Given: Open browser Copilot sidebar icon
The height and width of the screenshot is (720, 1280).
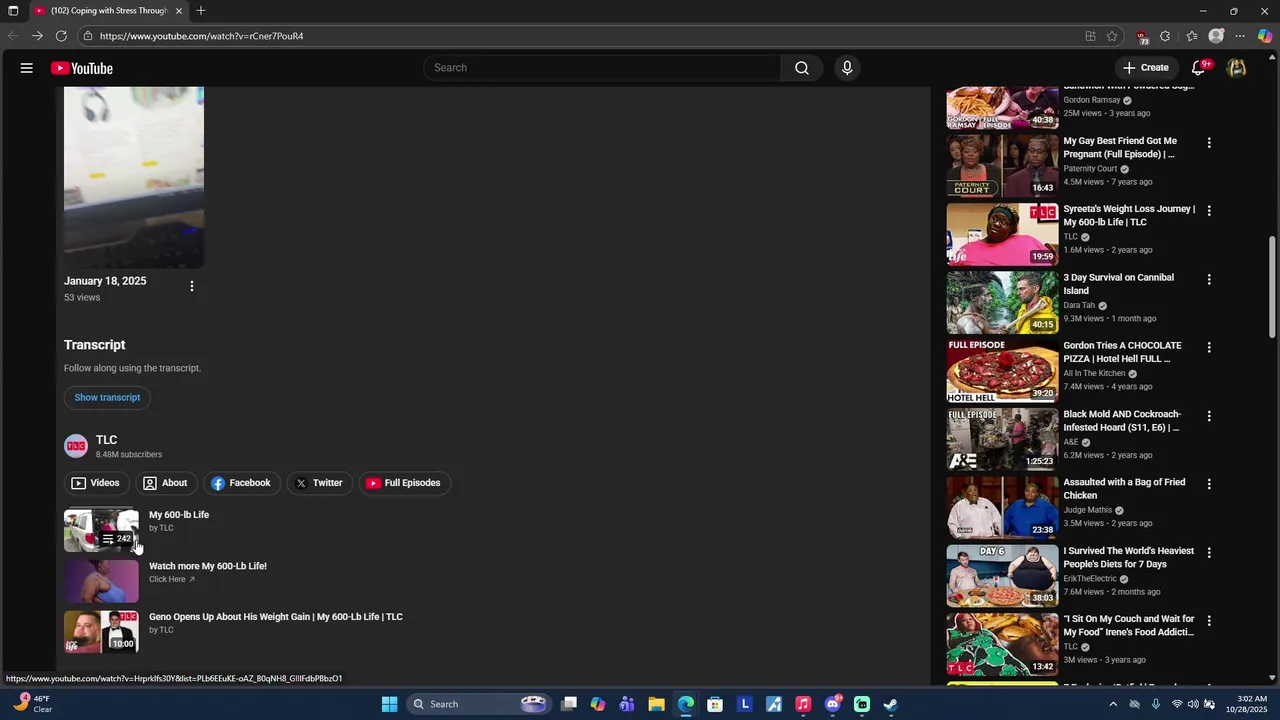Looking at the screenshot, I should tap(1265, 36).
